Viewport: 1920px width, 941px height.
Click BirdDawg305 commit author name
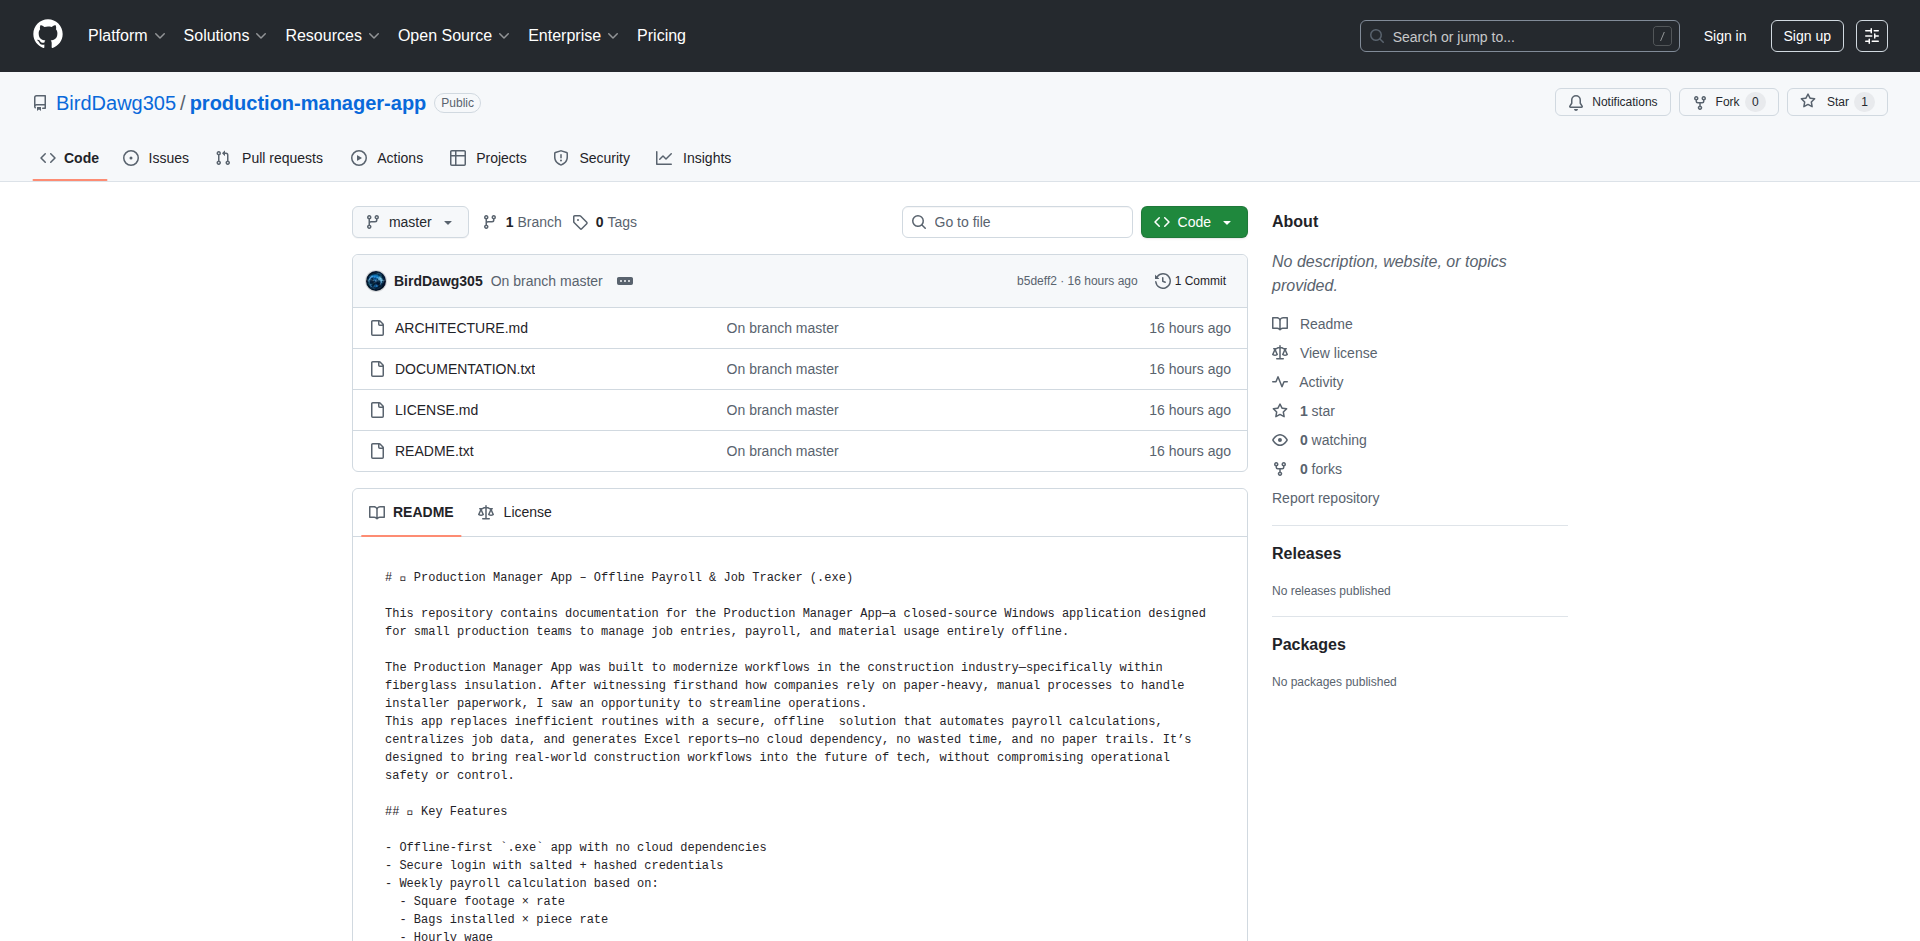tap(438, 281)
